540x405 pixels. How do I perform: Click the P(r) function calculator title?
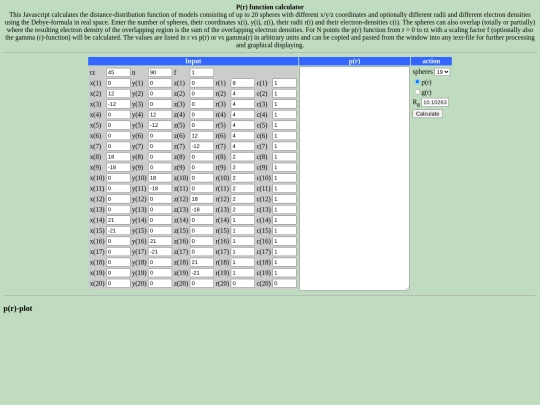270,7
